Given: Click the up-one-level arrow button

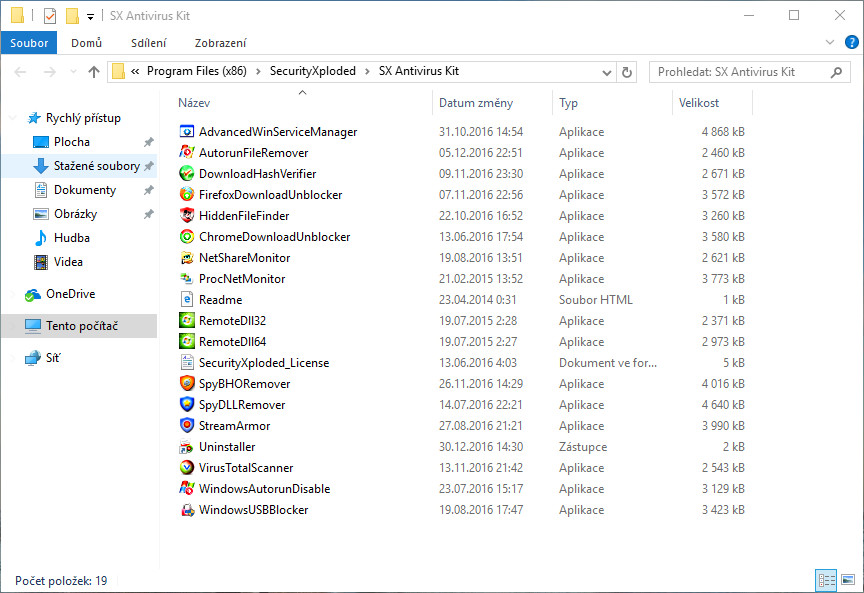Looking at the screenshot, I should (x=94, y=72).
